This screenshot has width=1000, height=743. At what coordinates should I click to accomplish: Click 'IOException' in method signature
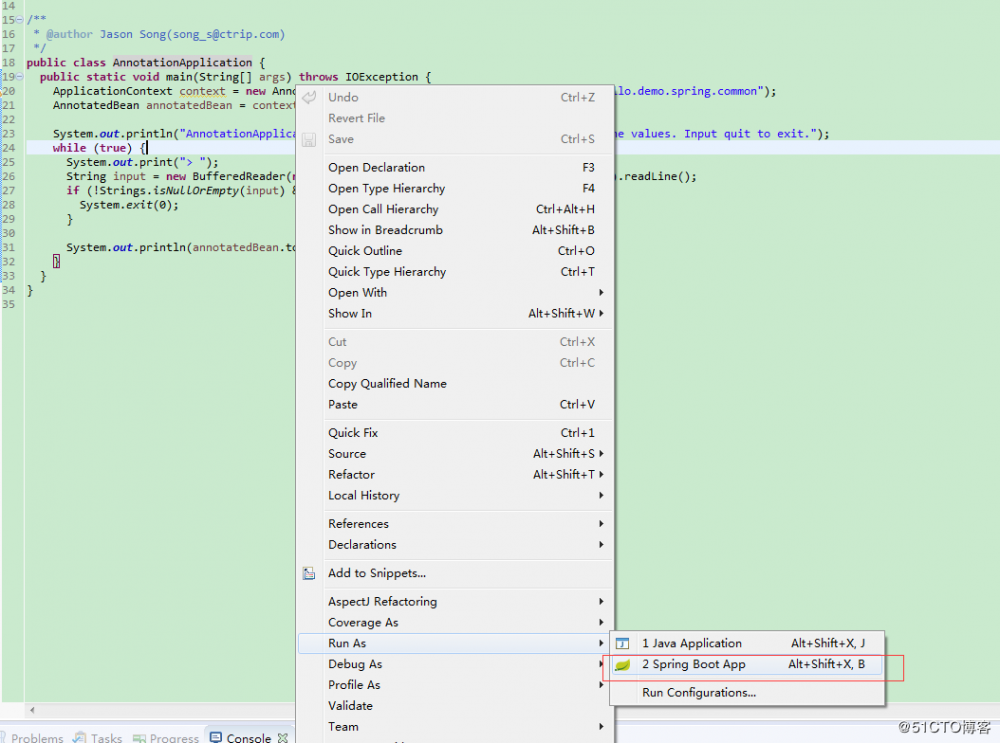click(381, 77)
